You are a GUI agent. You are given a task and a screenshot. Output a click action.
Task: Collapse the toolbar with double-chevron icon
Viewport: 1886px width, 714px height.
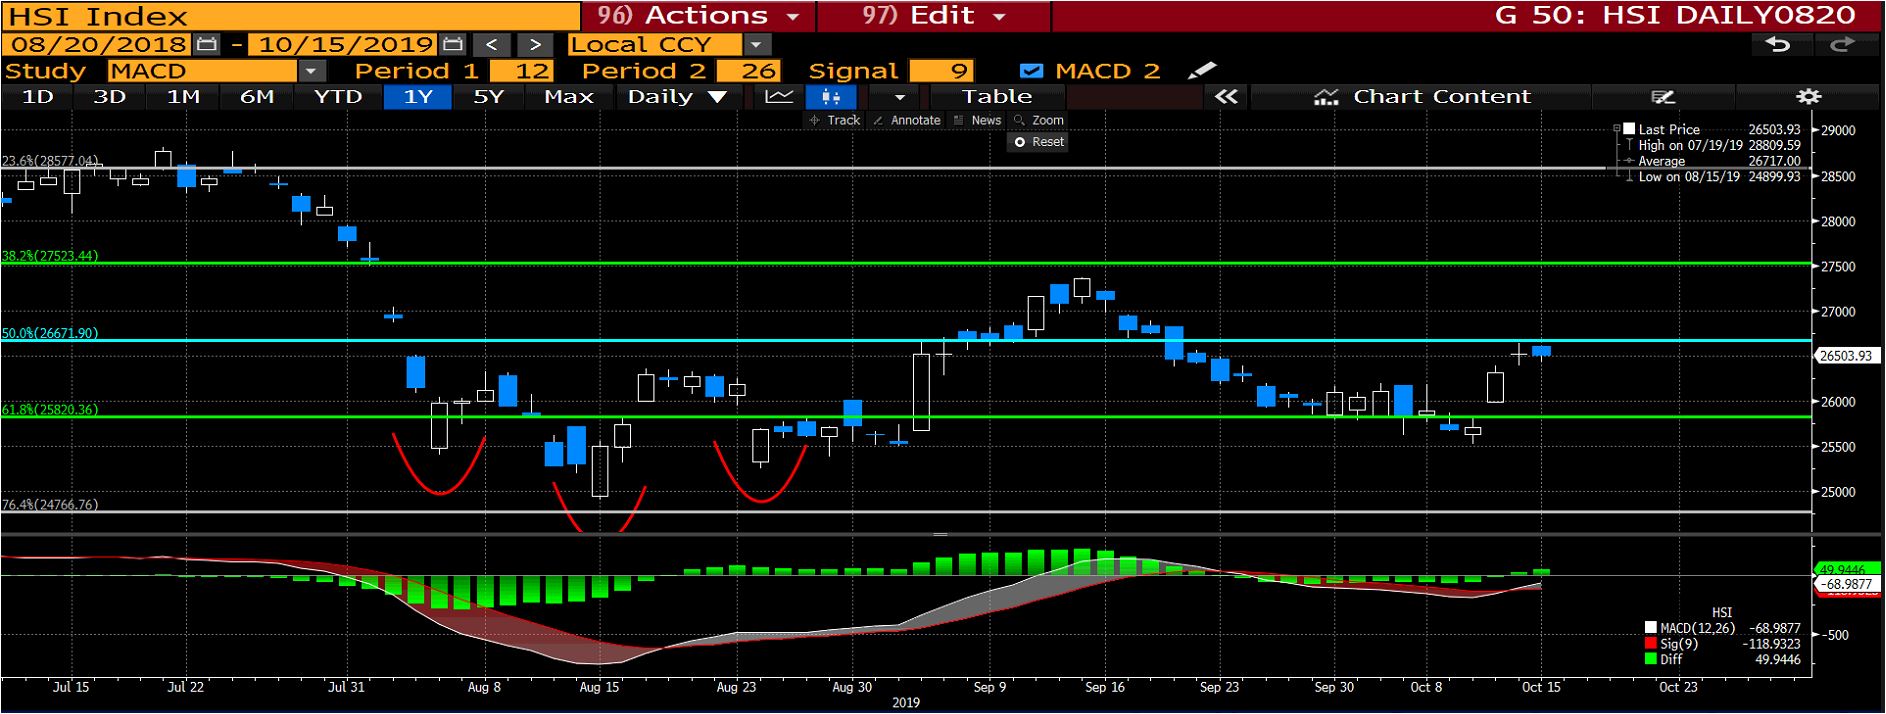point(1225,97)
